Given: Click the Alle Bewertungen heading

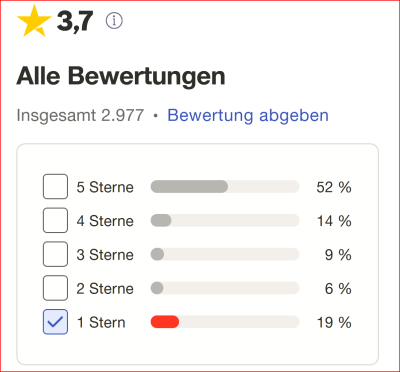Looking at the screenshot, I should pos(121,76).
